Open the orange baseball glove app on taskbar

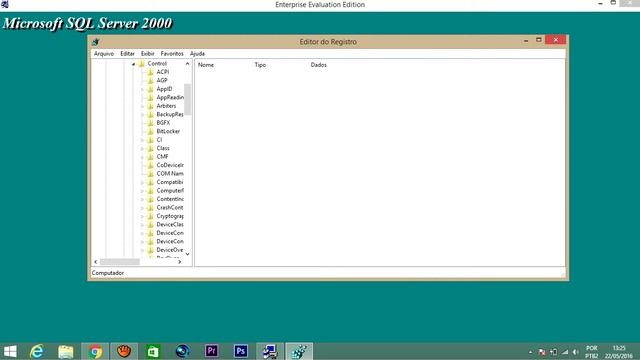click(x=124, y=351)
